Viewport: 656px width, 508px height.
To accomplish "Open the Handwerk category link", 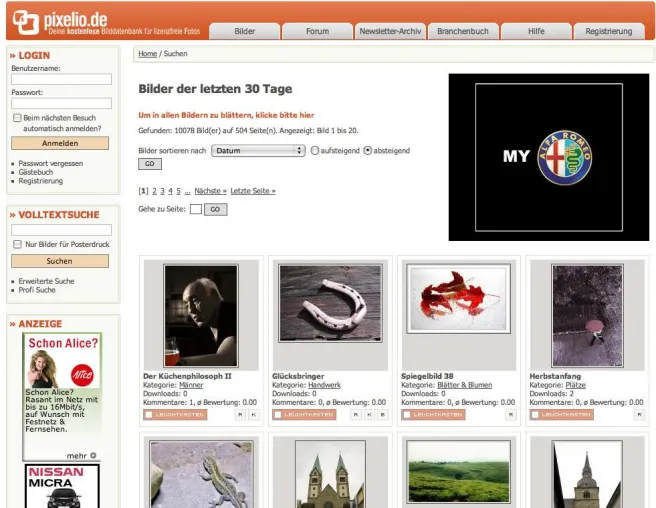I will point(324,385).
